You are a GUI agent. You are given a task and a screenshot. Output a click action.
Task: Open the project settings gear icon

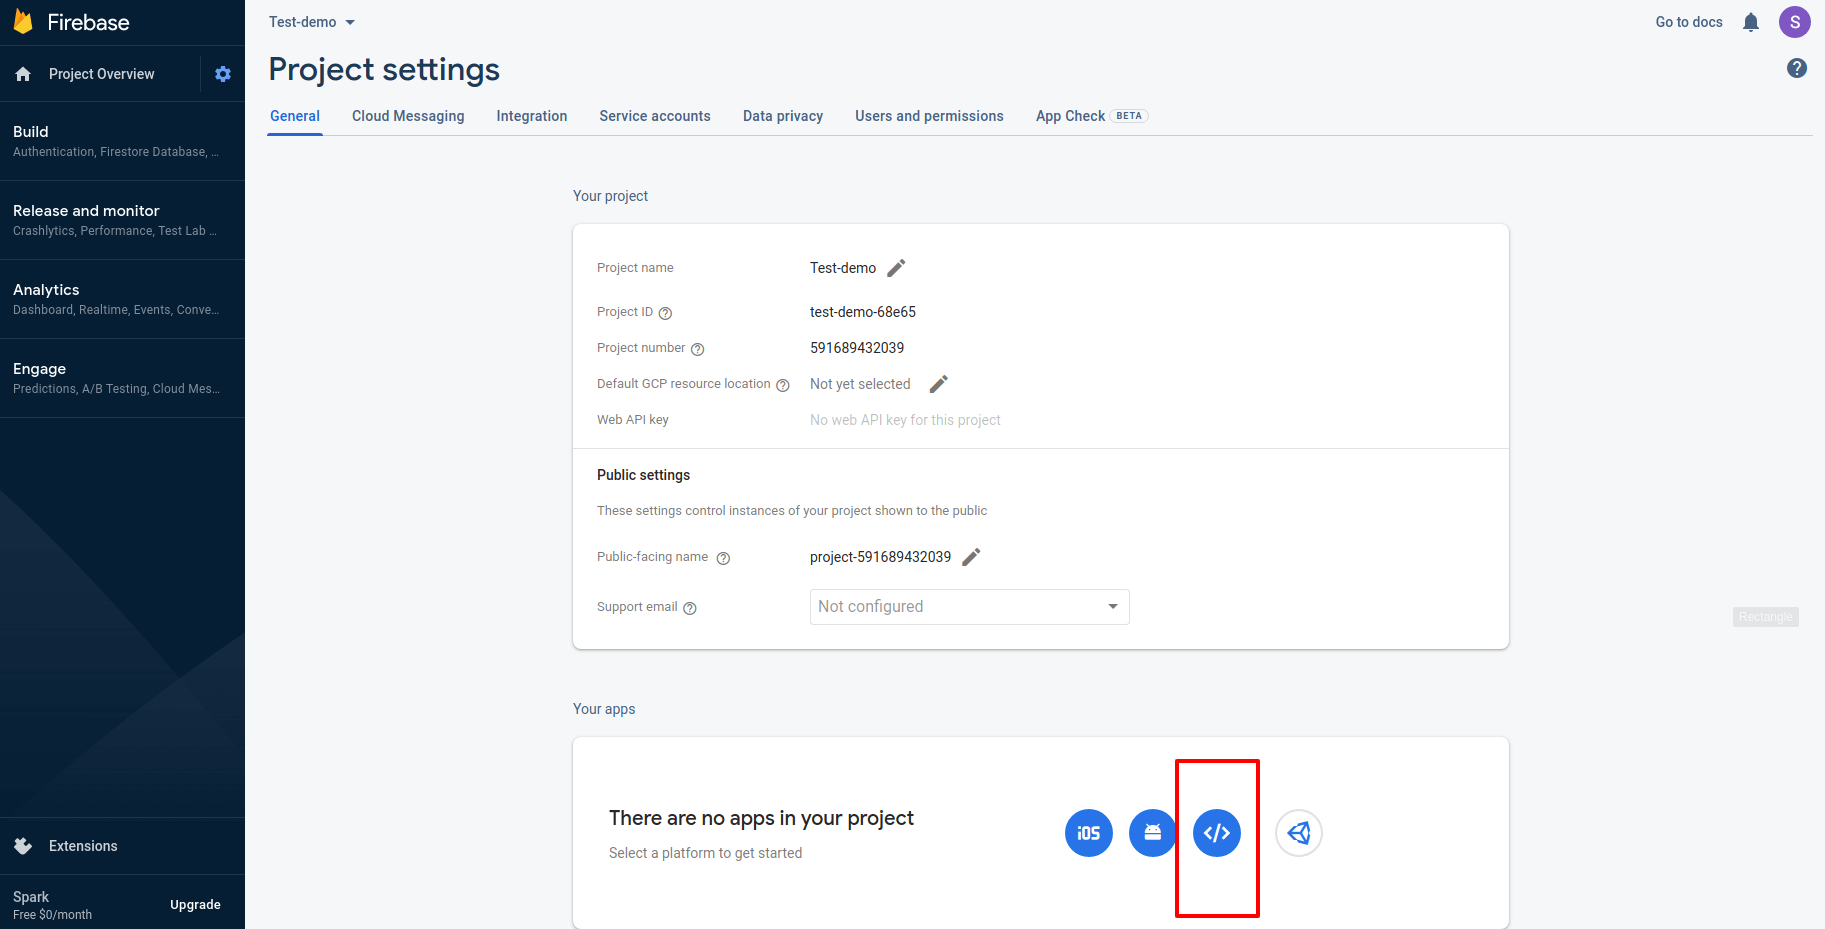(x=223, y=74)
